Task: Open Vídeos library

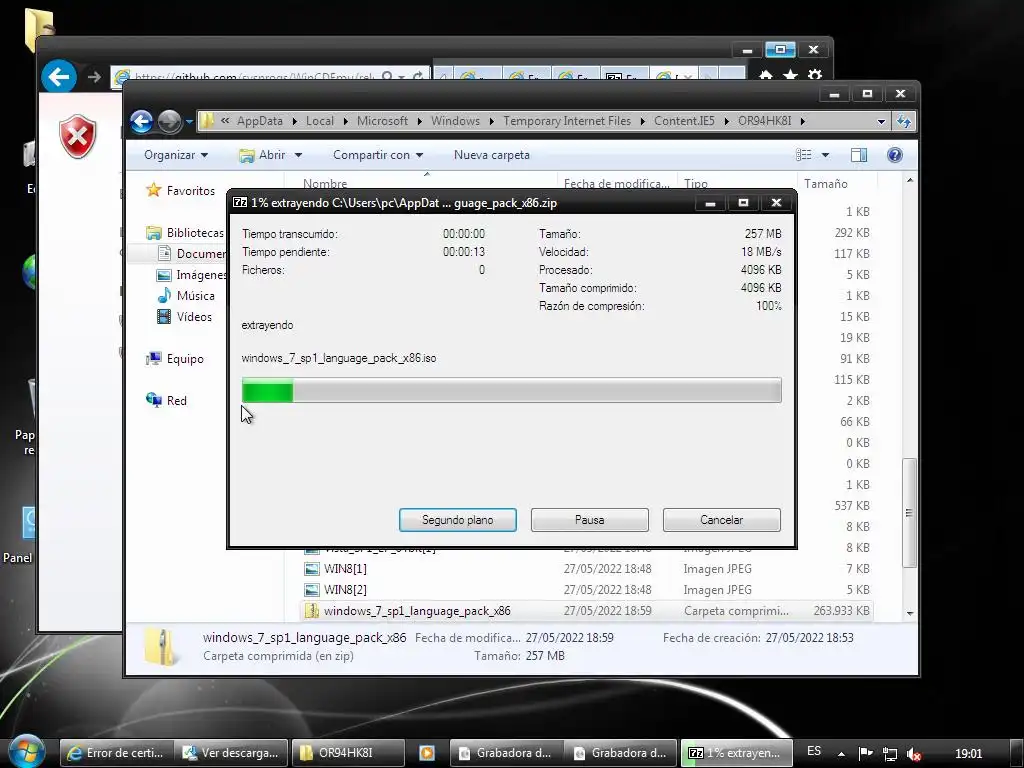Action: (185, 317)
